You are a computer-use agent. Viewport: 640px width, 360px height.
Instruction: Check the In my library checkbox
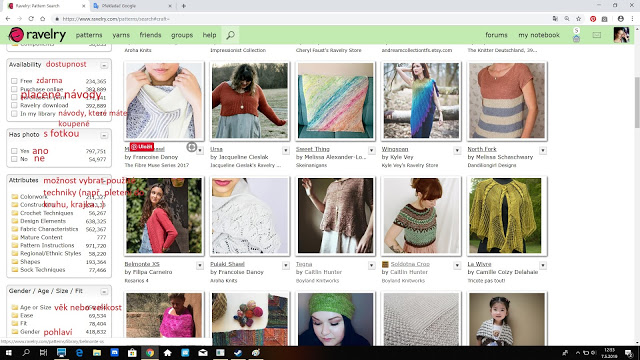[14, 113]
